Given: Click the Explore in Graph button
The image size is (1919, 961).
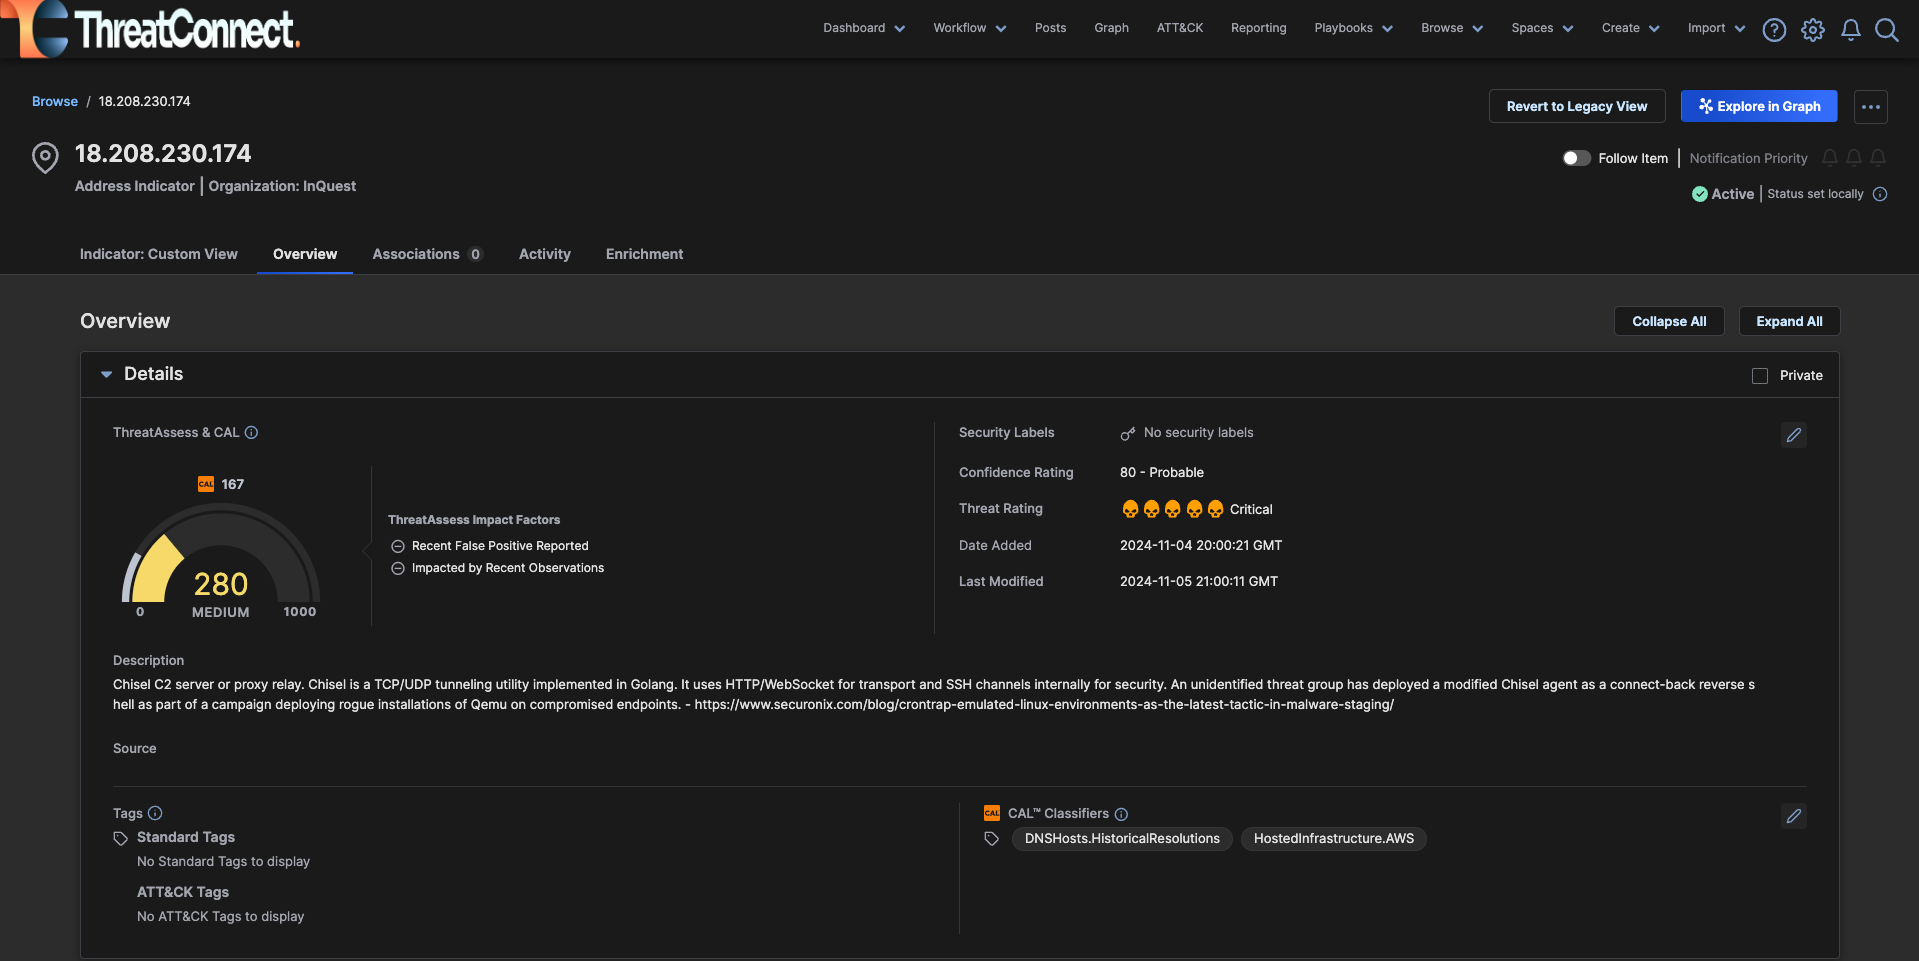Looking at the screenshot, I should pos(1759,107).
